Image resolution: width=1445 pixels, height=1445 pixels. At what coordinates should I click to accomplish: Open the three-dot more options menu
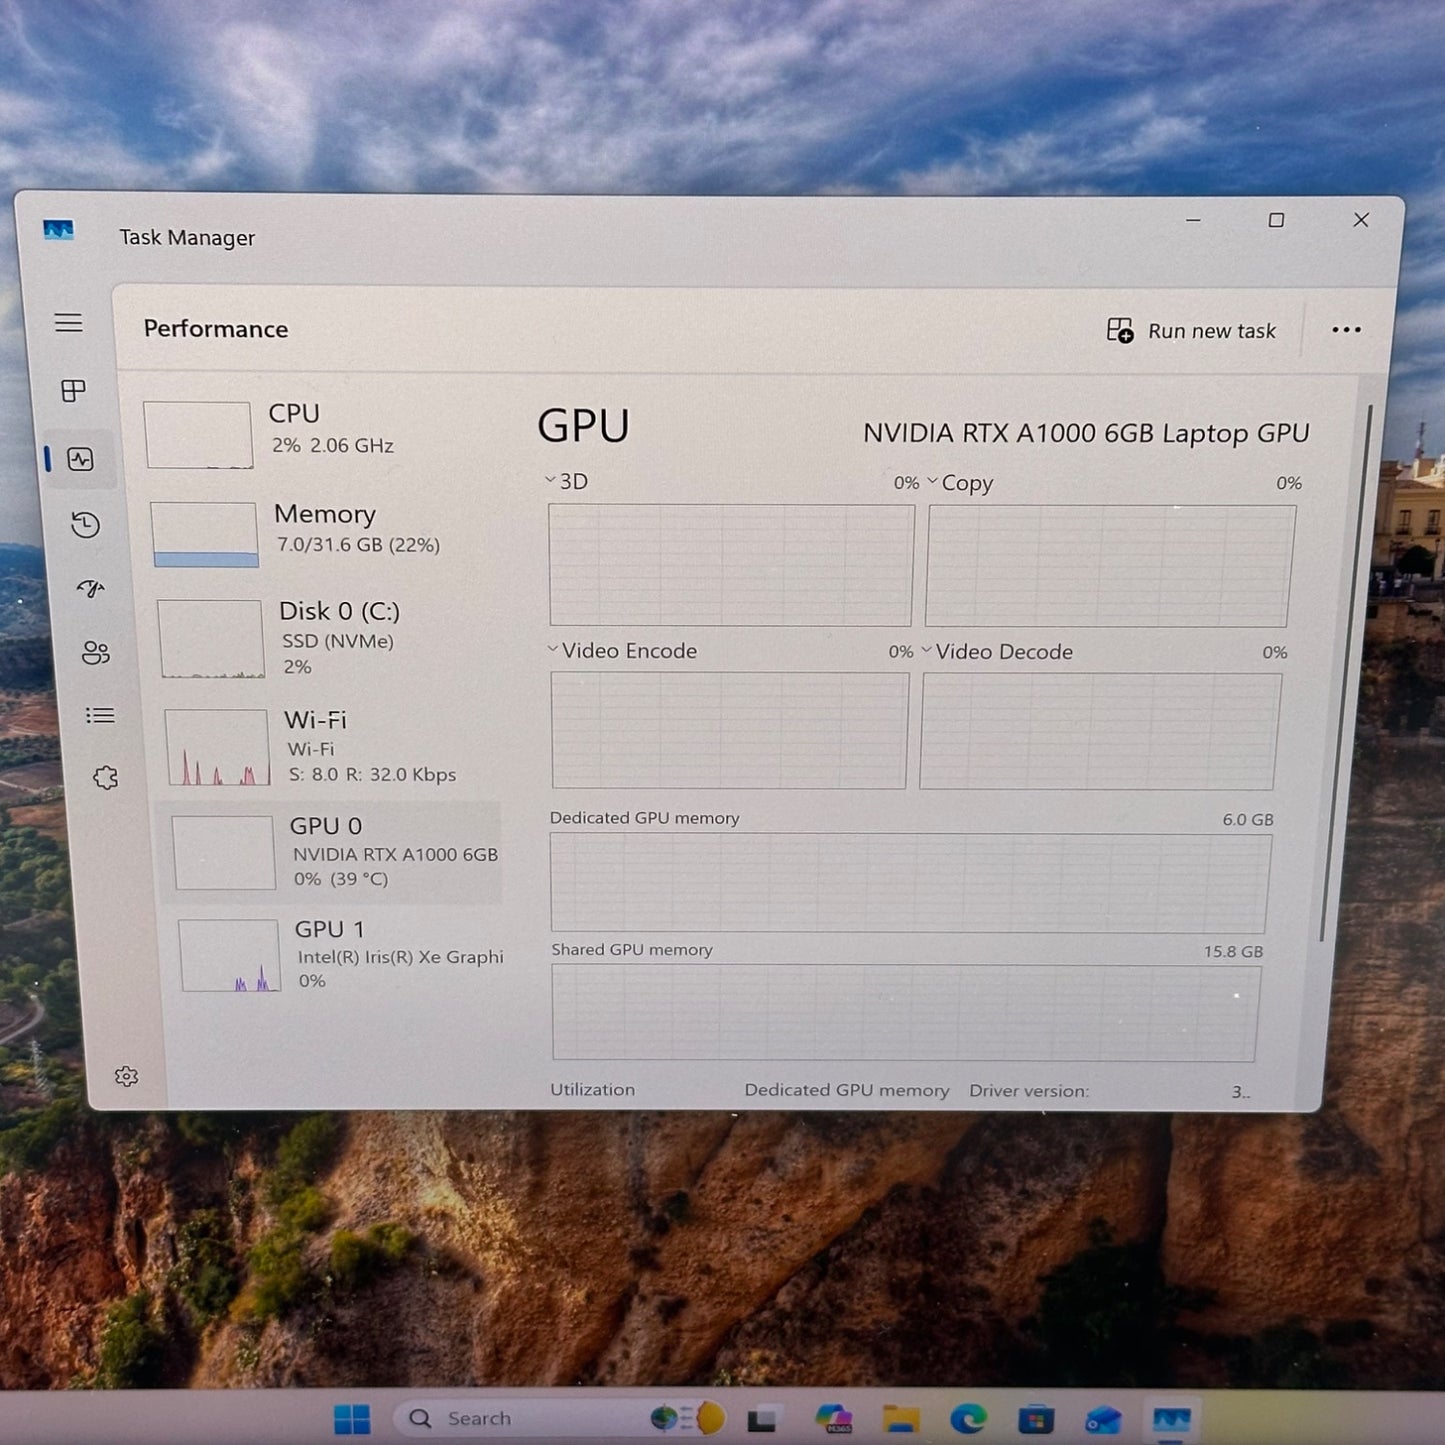(x=1346, y=330)
